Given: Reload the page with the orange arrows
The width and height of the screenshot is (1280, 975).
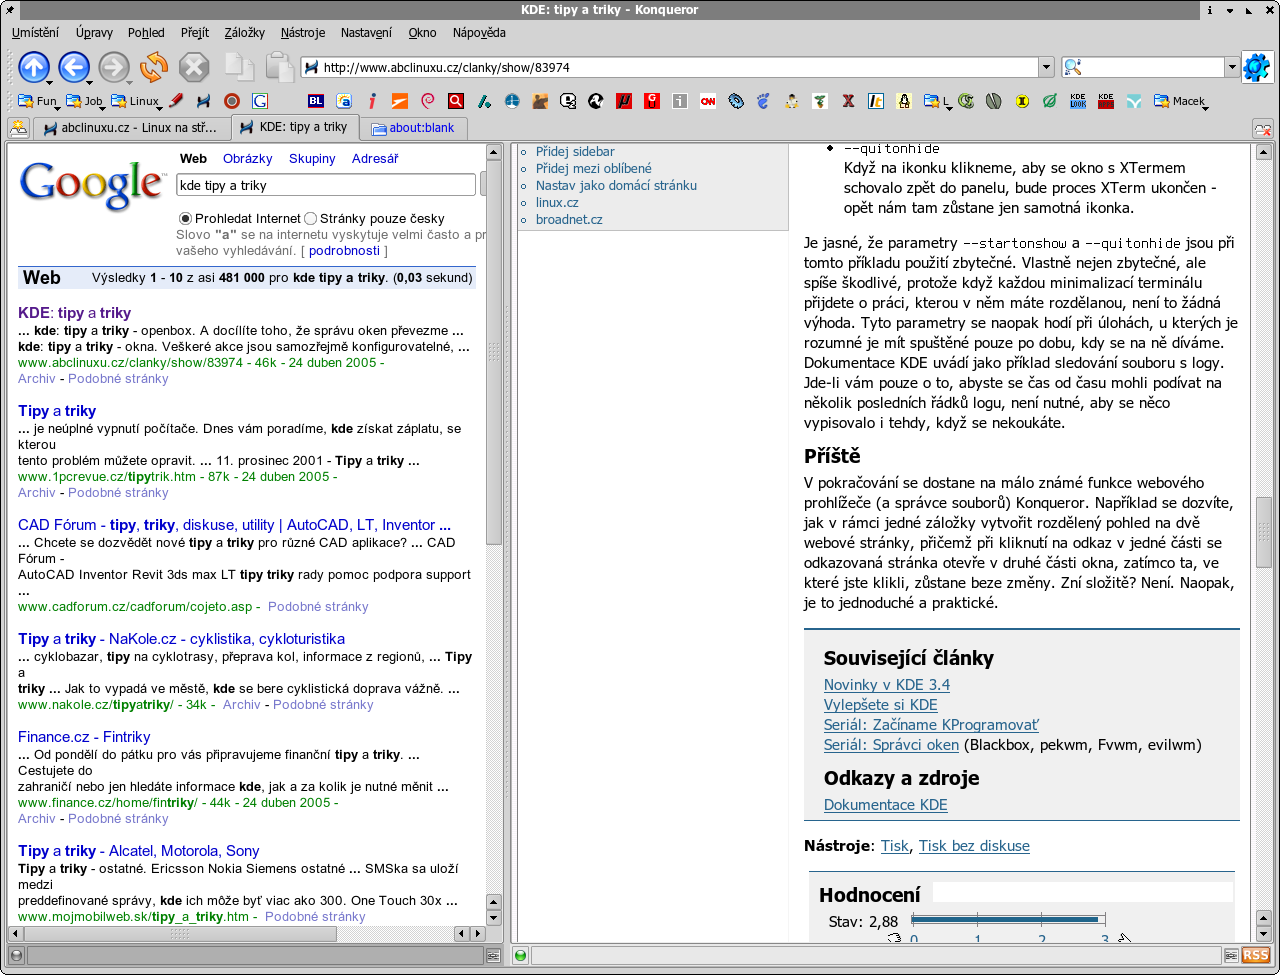Looking at the screenshot, I should pyautogui.click(x=154, y=67).
